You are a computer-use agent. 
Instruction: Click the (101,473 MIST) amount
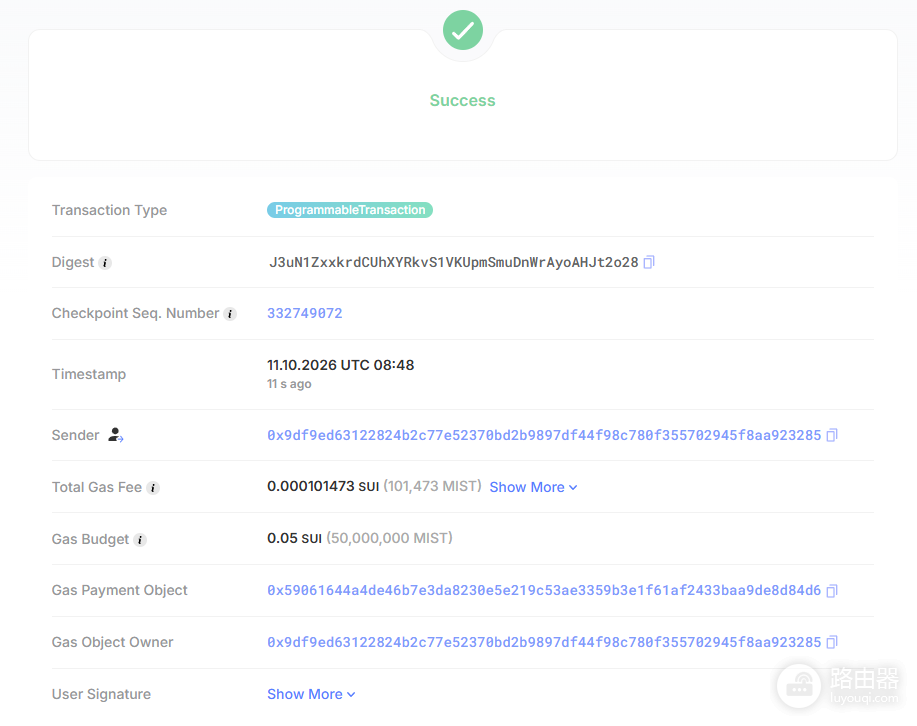[x=432, y=487]
